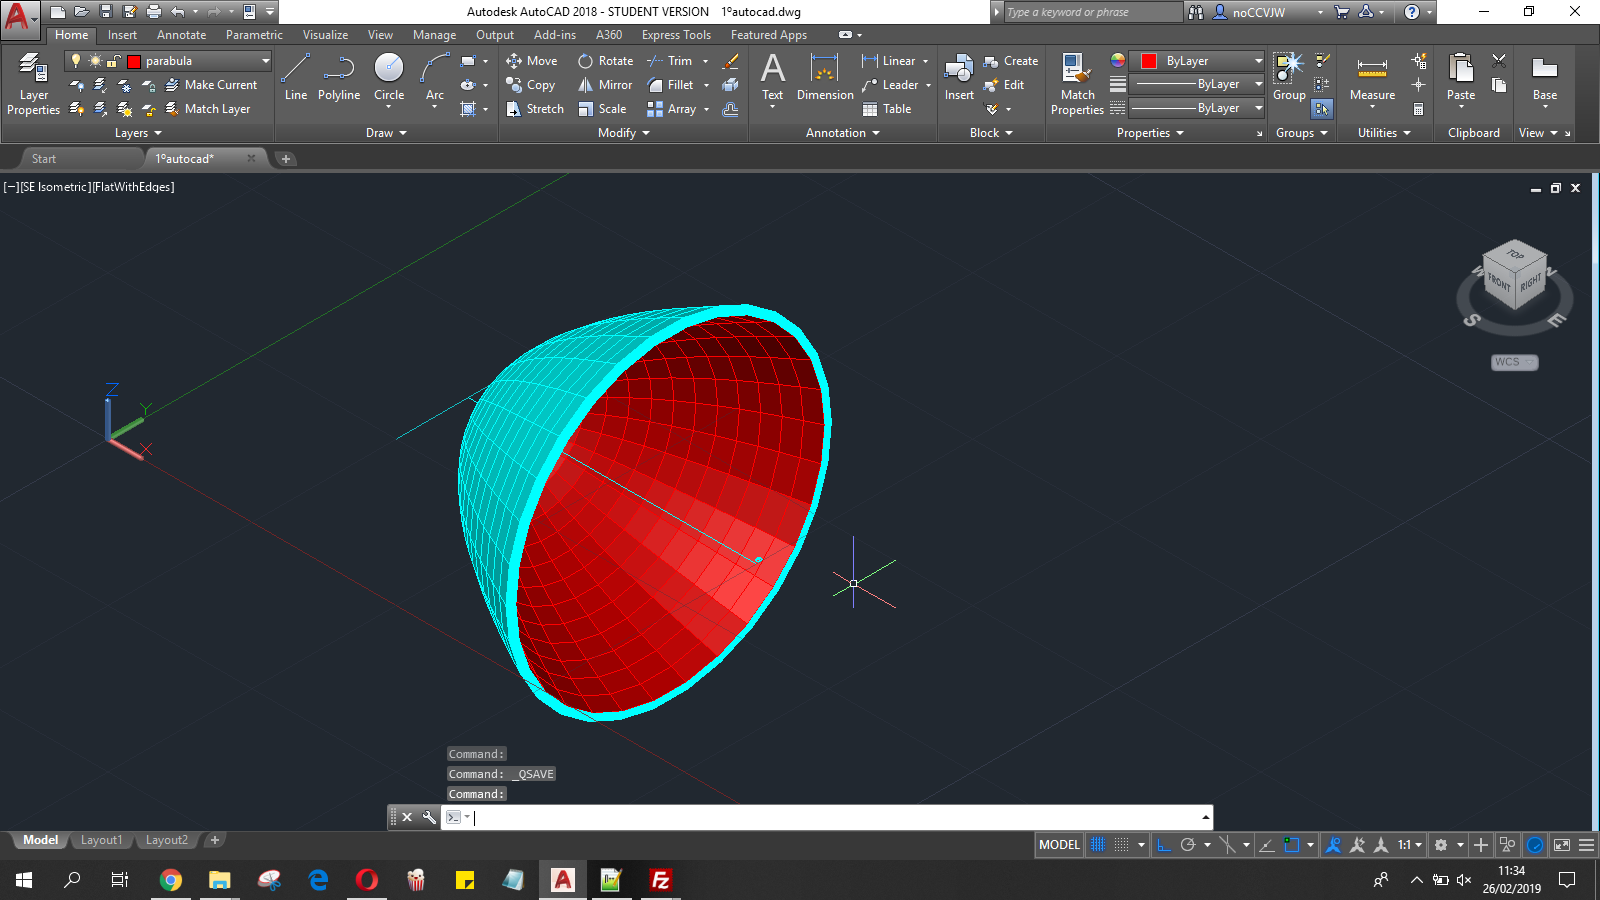Select the Polyline tool
This screenshot has width=1600, height=900.
tap(339, 77)
